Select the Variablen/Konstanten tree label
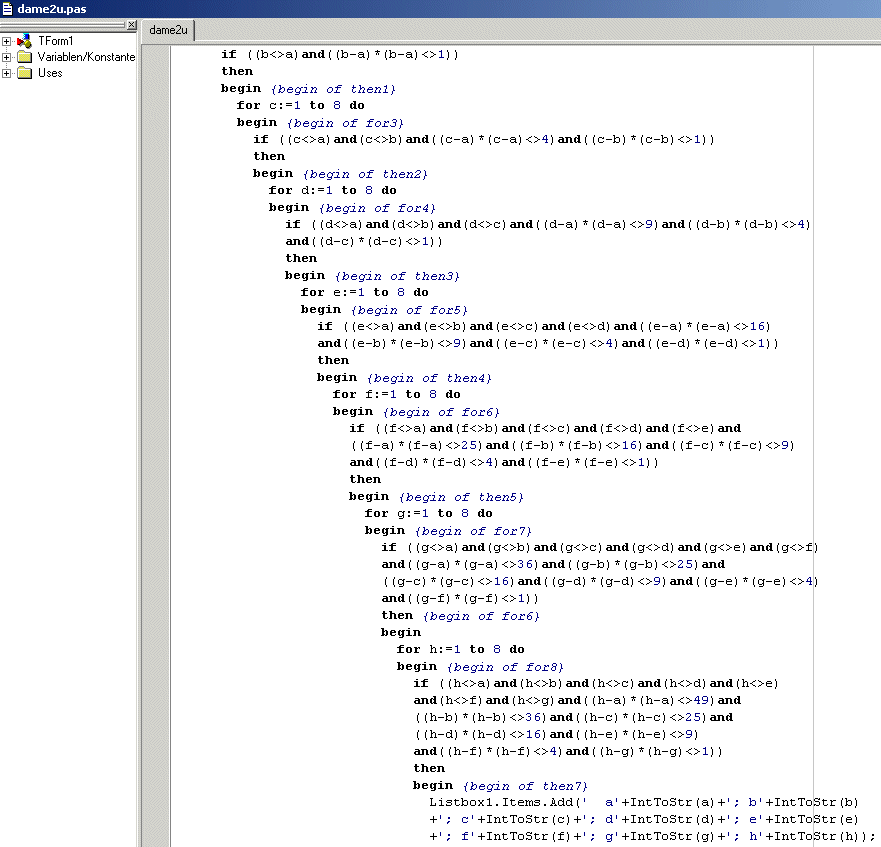Viewport: 881px width, 847px height. [86, 57]
